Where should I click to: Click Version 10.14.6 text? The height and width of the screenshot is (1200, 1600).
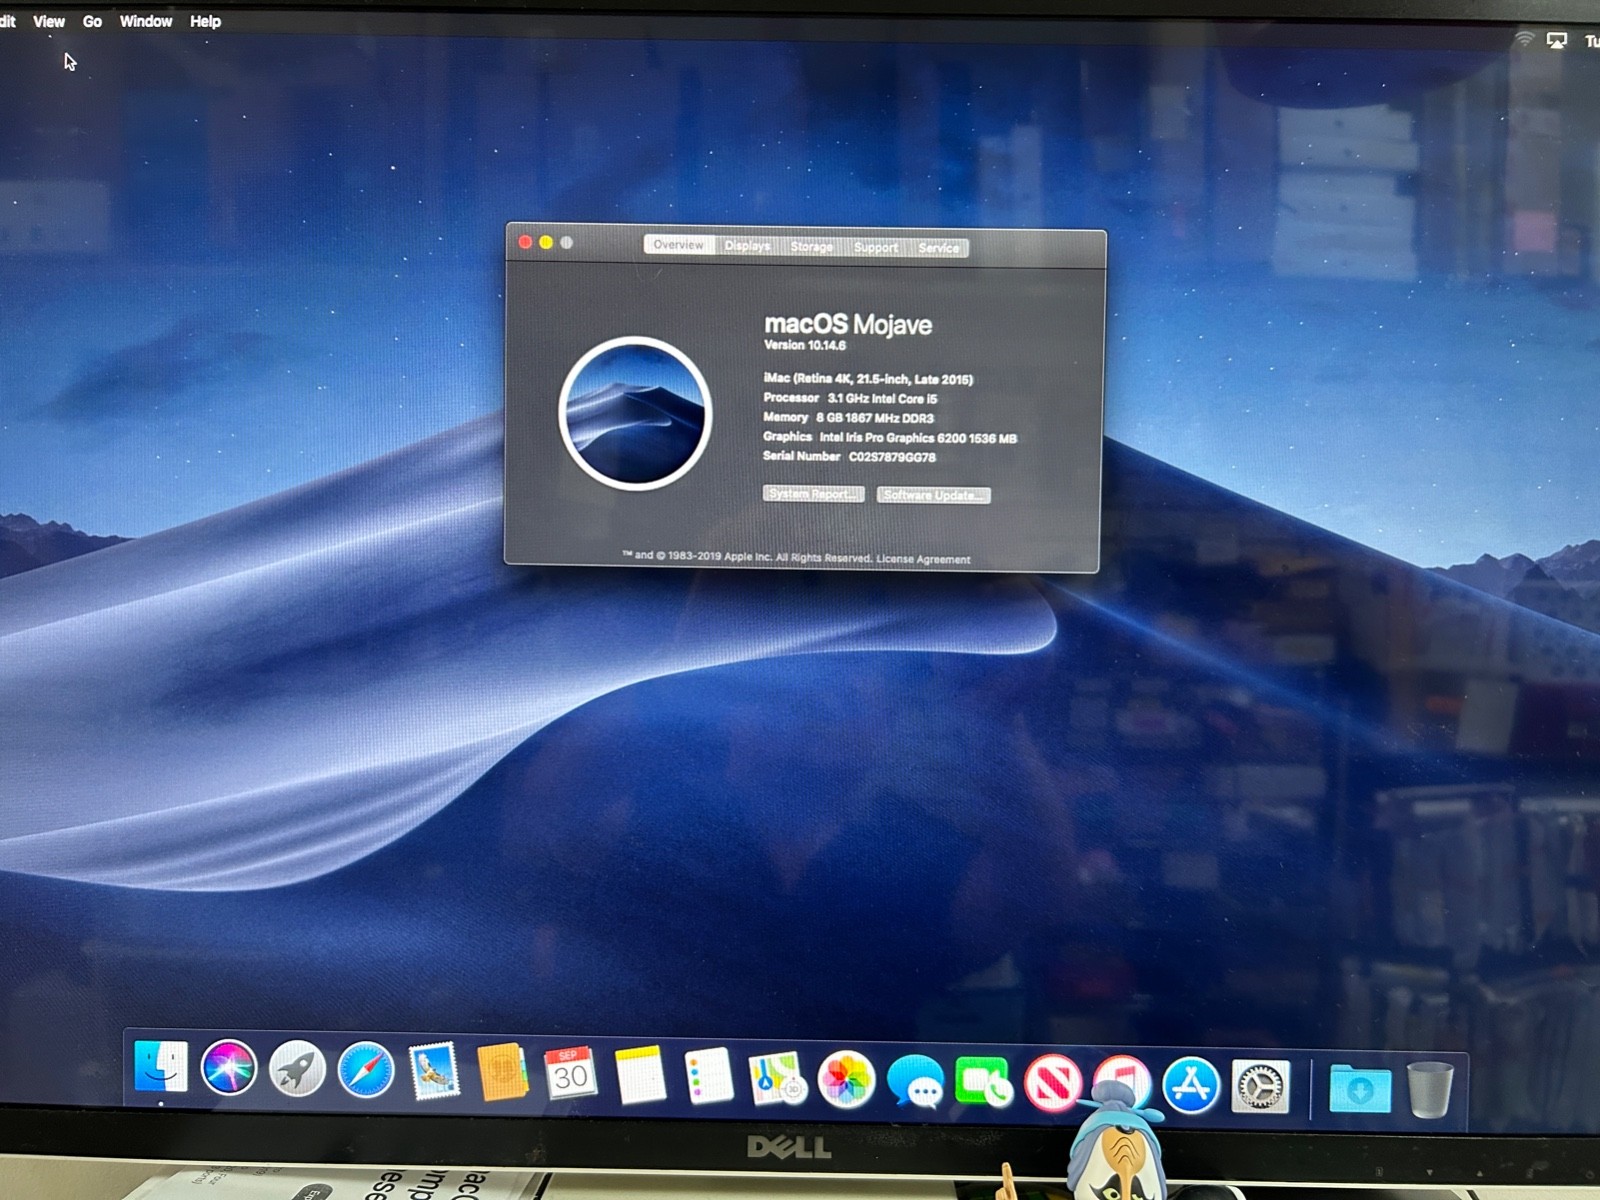click(x=805, y=345)
